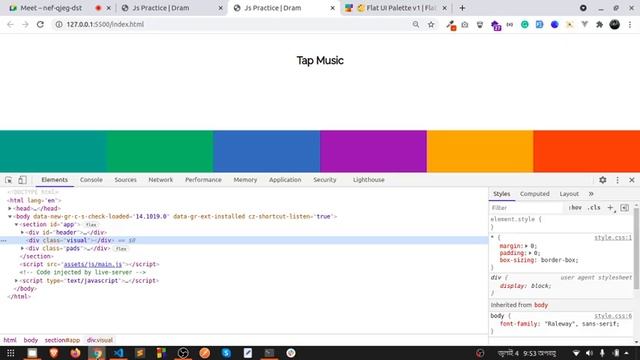Switch to the Flat UI Palette browser tab
The width and height of the screenshot is (640, 360).
[x=396, y=8]
